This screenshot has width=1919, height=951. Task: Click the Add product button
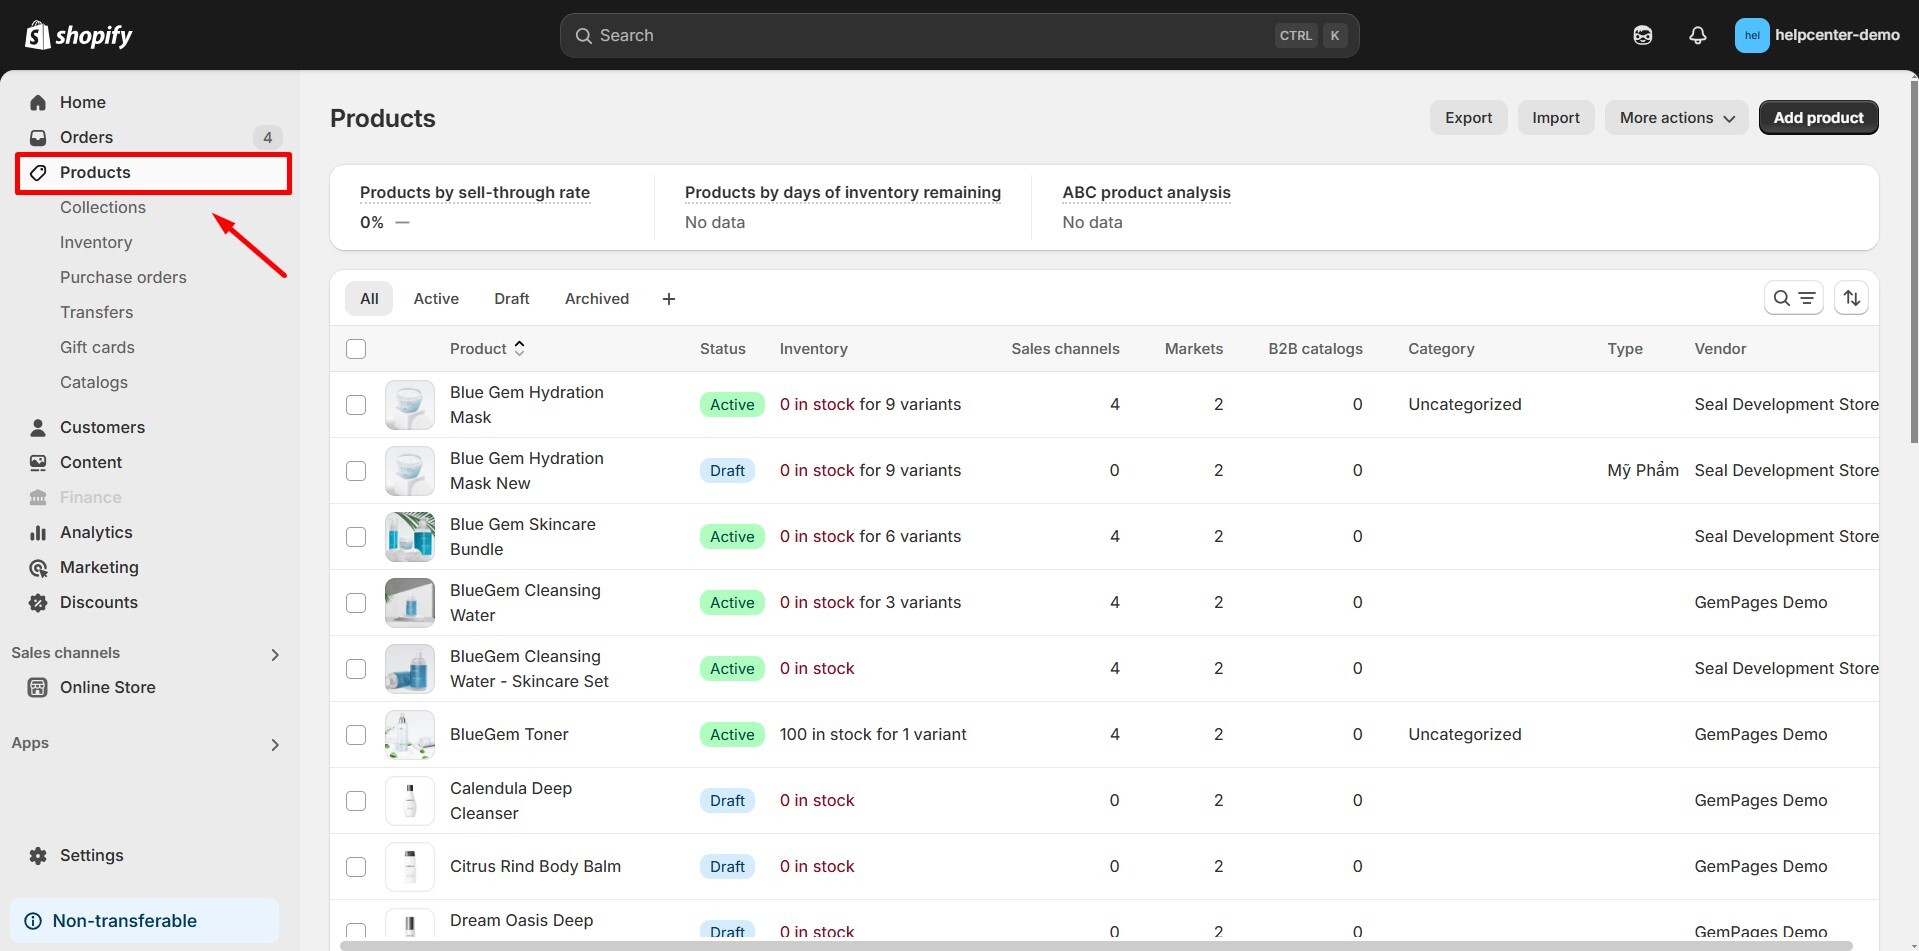click(1818, 118)
